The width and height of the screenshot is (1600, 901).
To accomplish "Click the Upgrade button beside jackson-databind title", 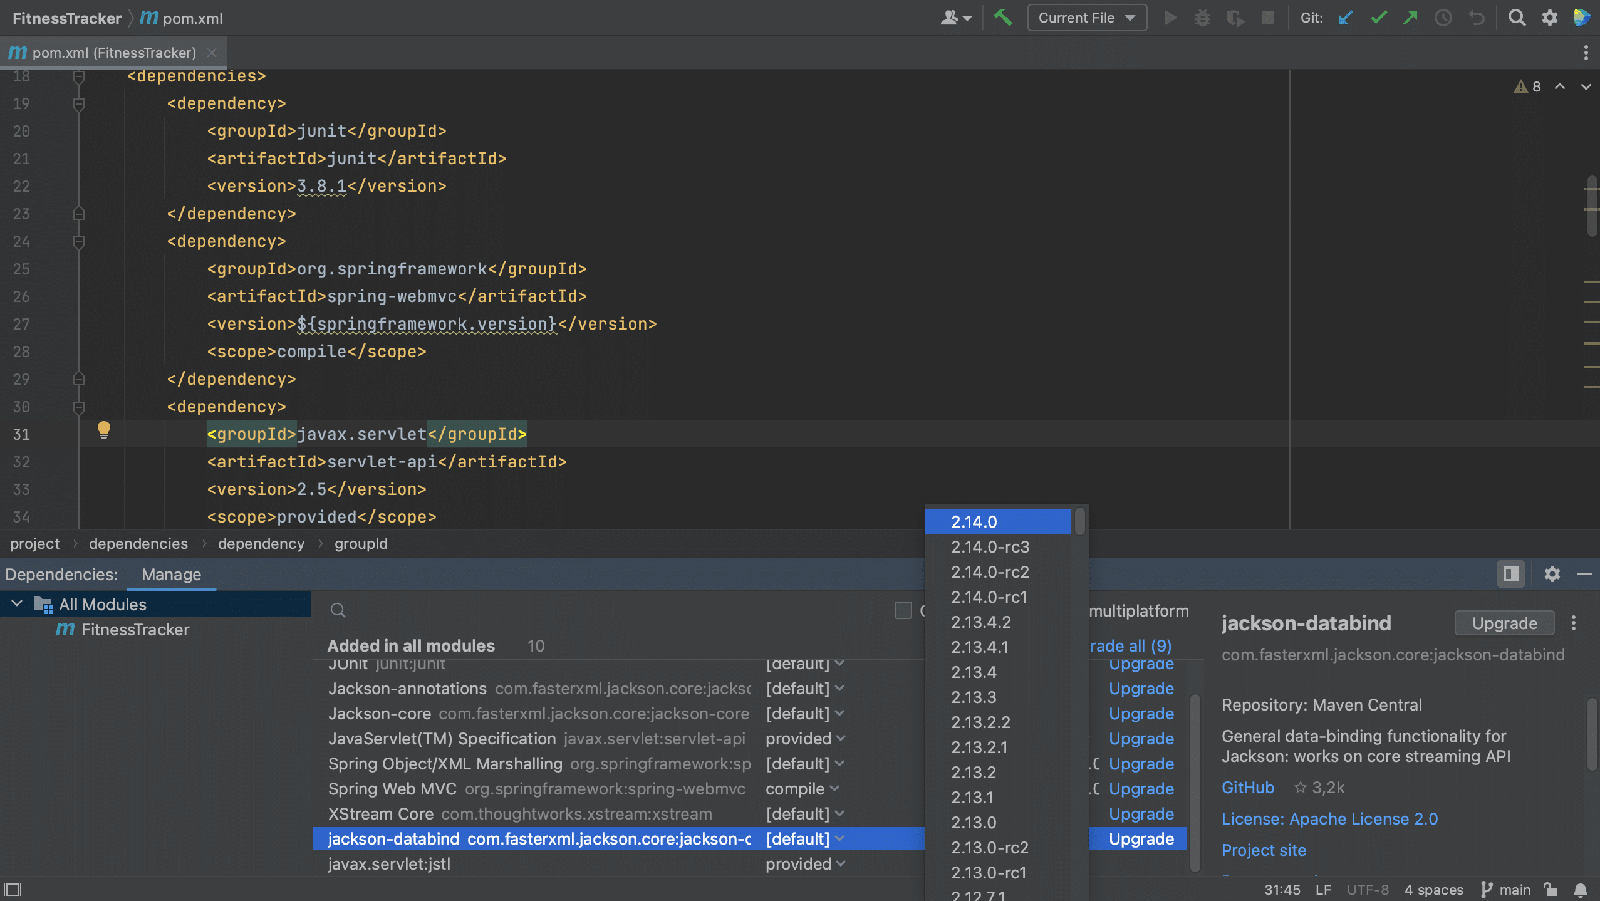I will (1504, 623).
